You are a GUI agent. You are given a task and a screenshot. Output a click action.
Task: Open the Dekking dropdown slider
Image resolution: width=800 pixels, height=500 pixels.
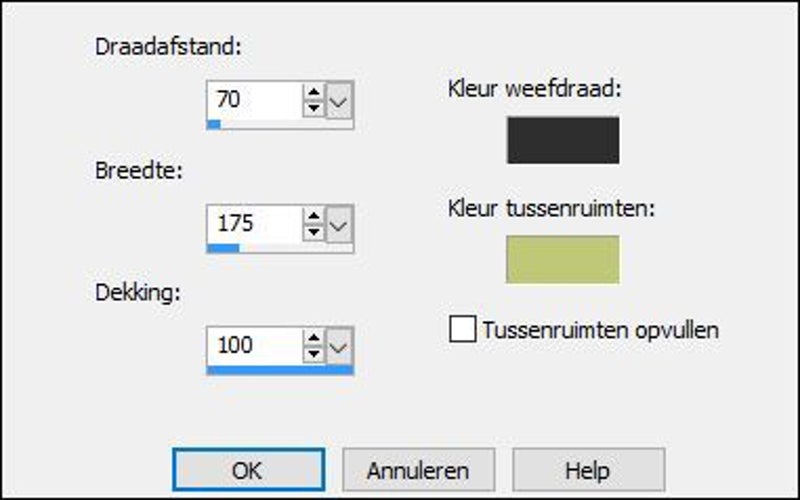[x=340, y=346]
